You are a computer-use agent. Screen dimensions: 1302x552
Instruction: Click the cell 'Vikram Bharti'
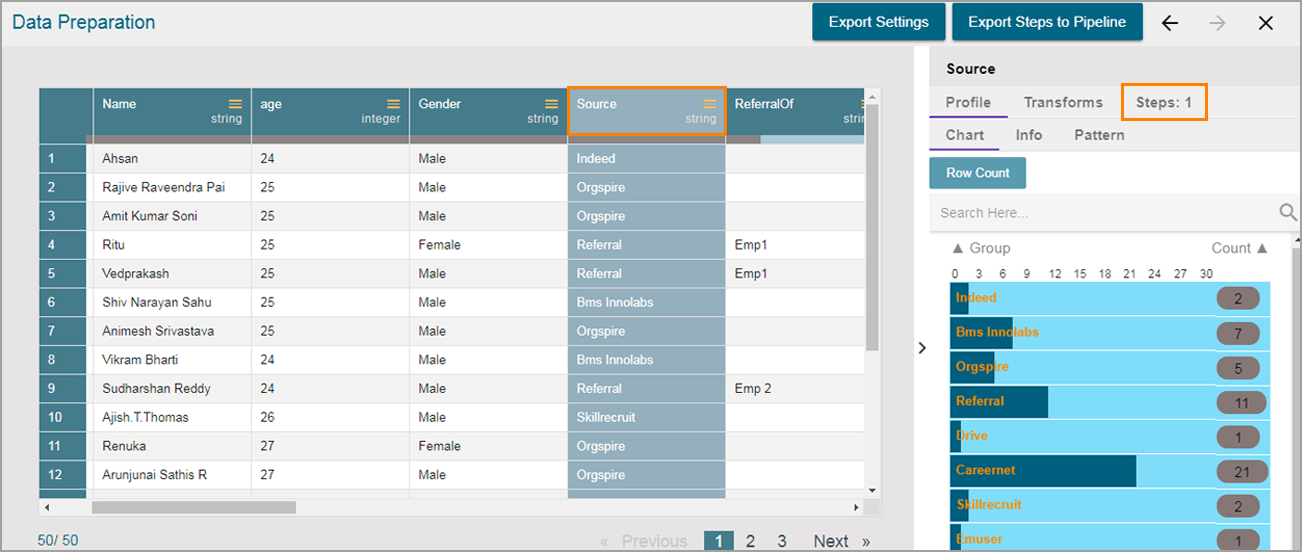(x=172, y=360)
